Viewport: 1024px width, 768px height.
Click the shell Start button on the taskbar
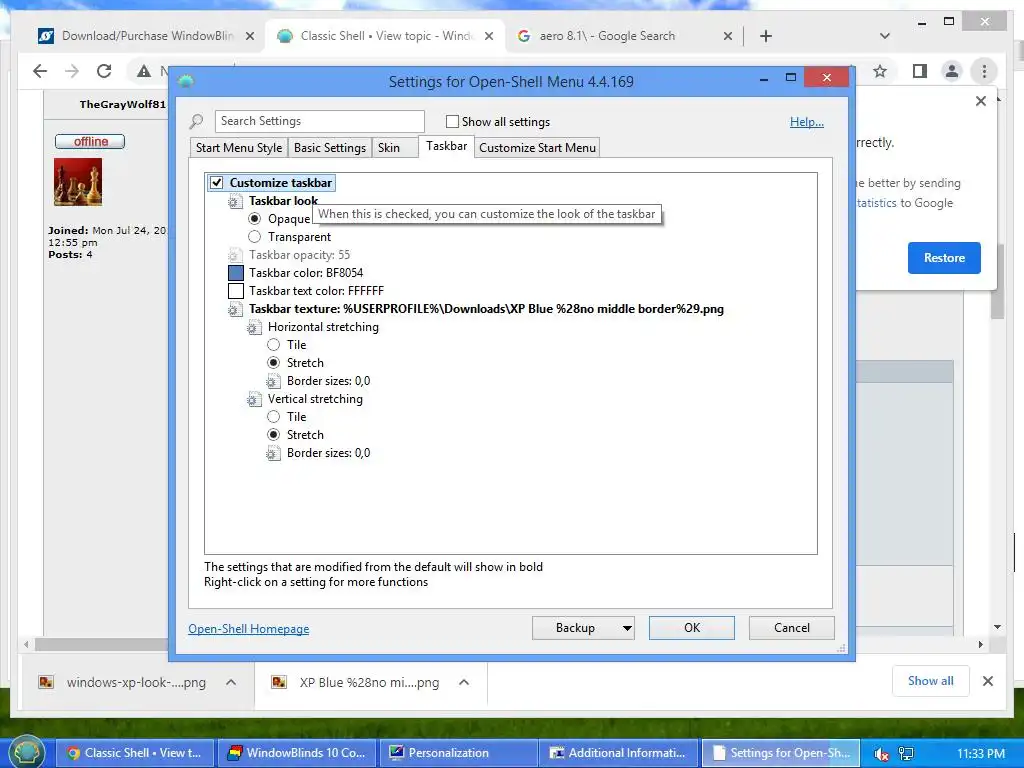click(26, 752)
